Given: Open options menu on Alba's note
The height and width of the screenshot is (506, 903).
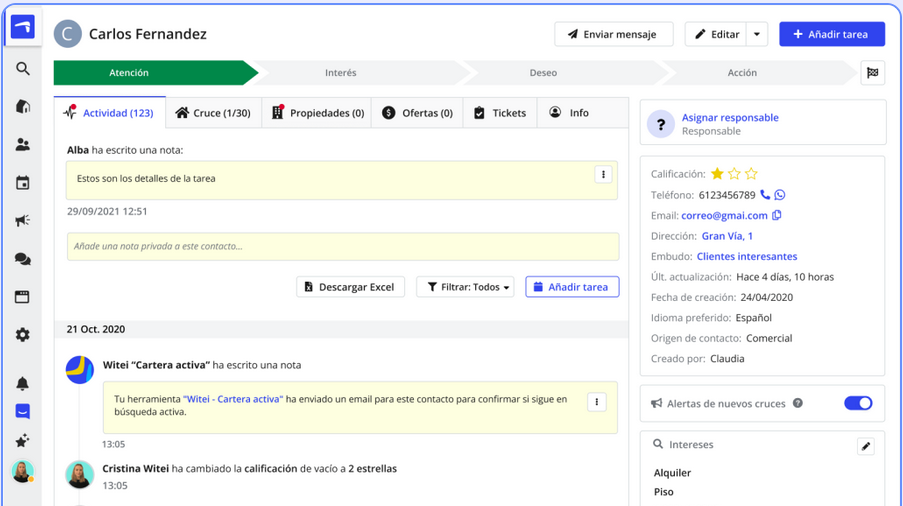Looking at the screenshot, I should pyautogui.click(x=603, y=174).
